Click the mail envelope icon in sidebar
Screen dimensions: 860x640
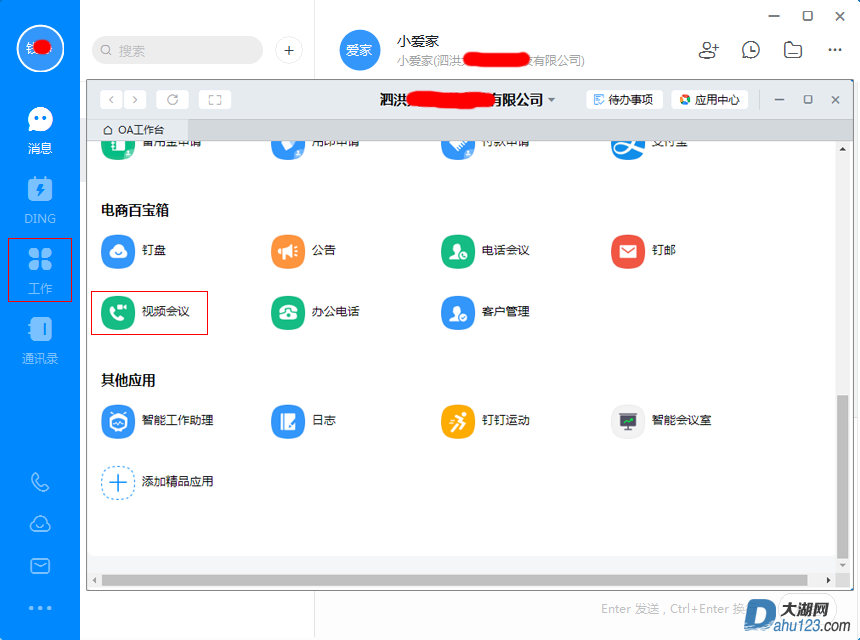click(x=40, y=565)
